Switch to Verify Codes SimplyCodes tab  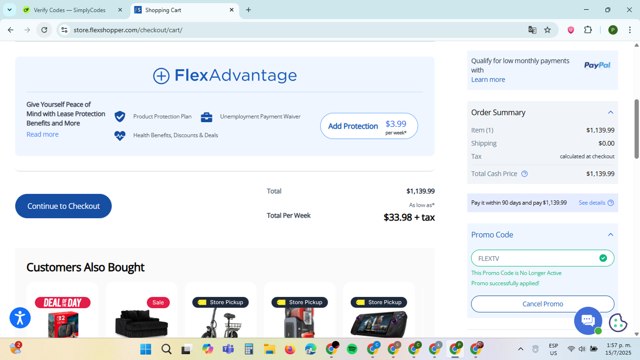click(x=69, y=10)
